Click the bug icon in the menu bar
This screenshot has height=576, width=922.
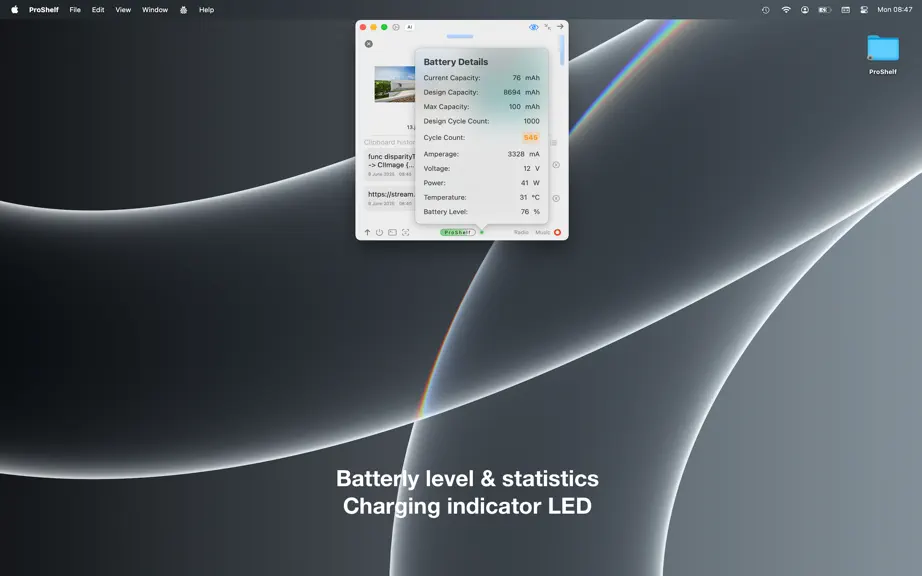tap(183, 9)
